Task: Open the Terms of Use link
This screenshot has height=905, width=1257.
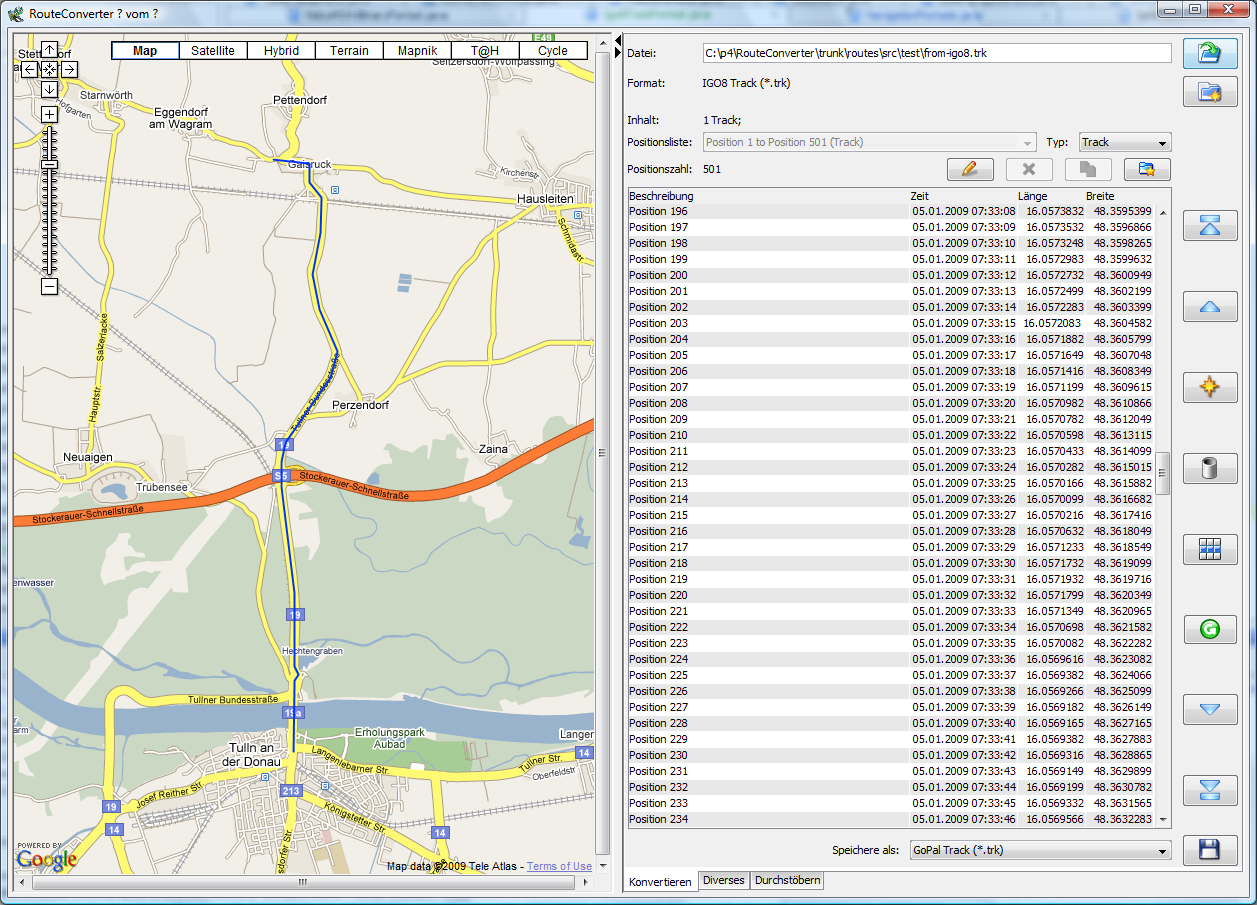Action: tap(559, 866)
